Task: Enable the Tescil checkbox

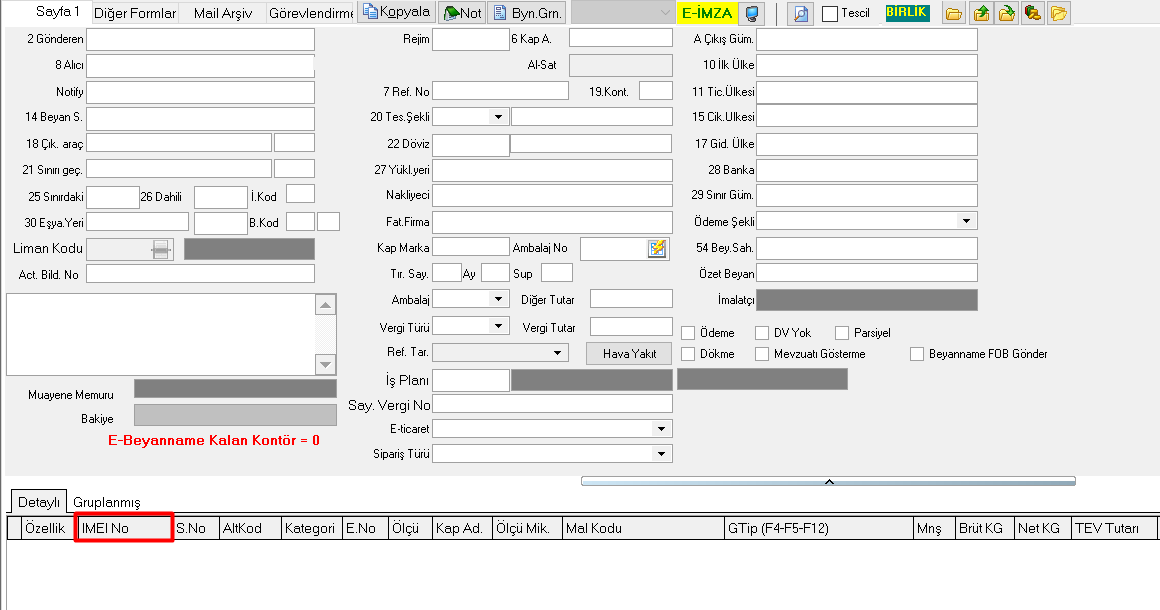Action: (830, 14)
